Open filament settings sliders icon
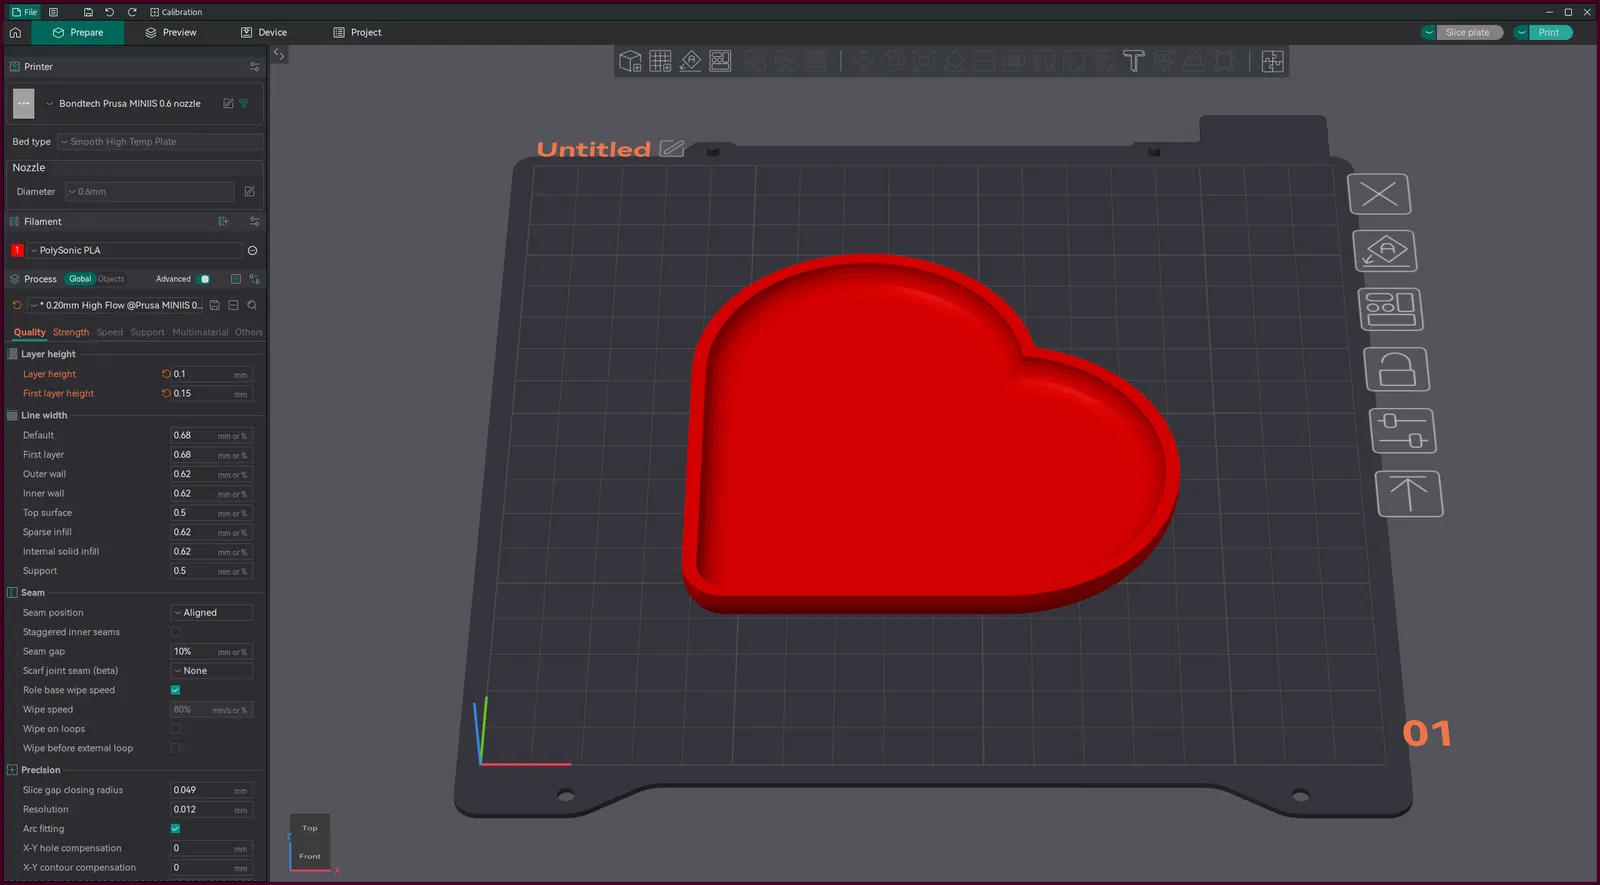Screen dimensions: 1600x885 point(255,222)
